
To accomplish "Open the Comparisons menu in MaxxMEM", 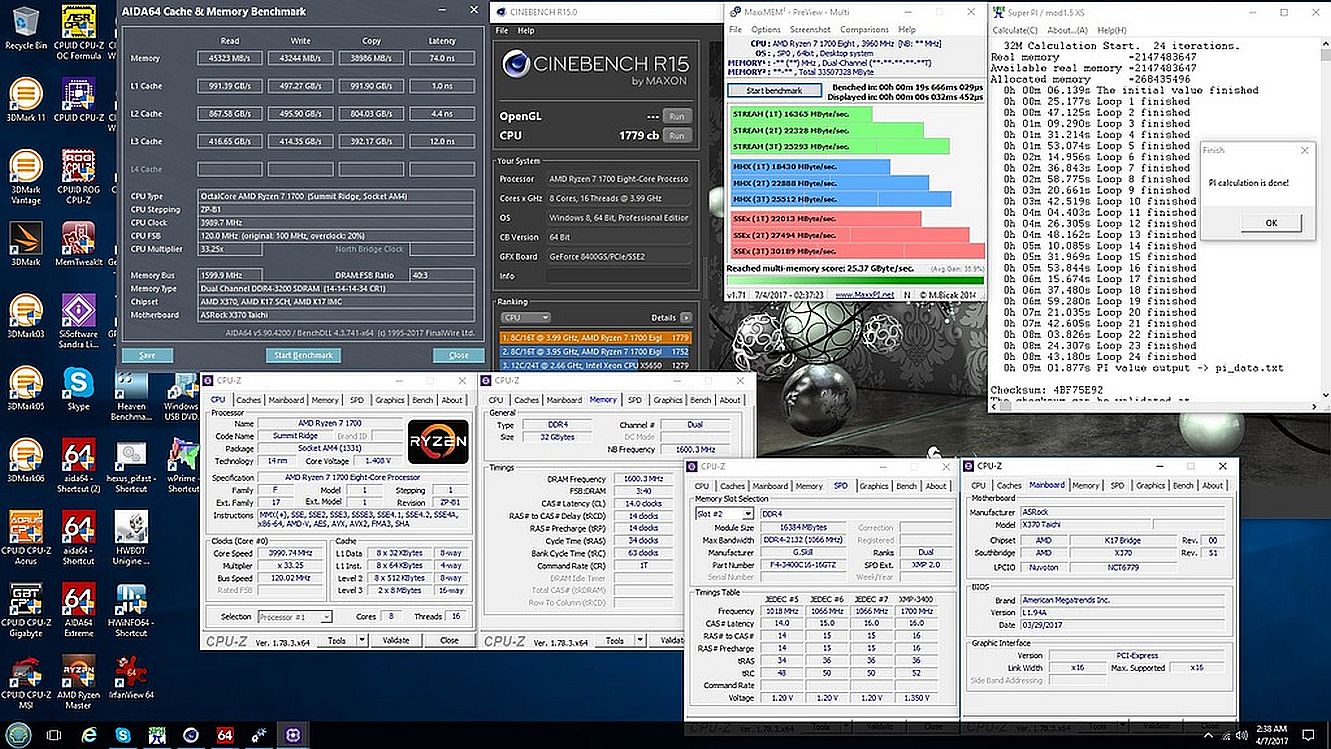I will click(x=864, y=30).
